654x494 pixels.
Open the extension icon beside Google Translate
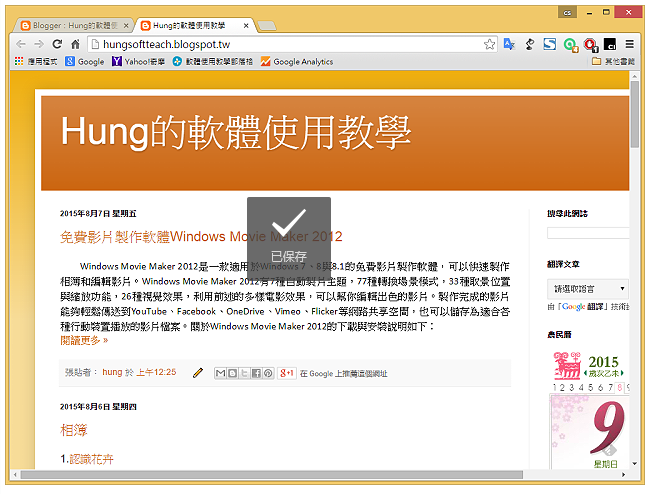530,44
